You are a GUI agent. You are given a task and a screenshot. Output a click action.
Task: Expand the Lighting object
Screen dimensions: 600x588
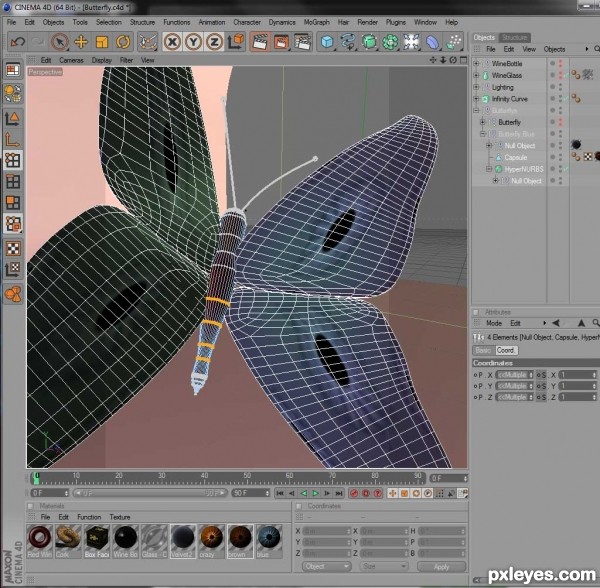[x=476, y=87]
